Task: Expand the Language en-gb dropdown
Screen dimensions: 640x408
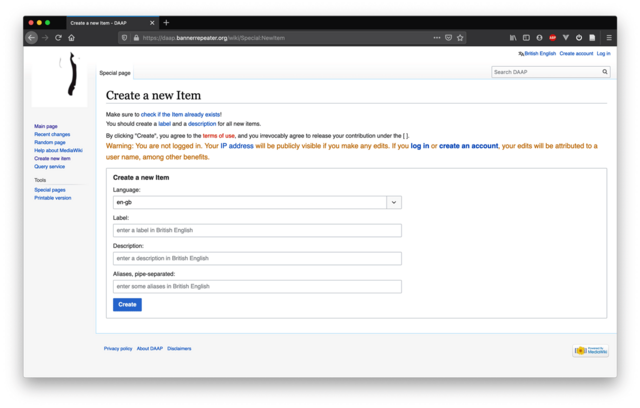Action: tap(394, 202)
